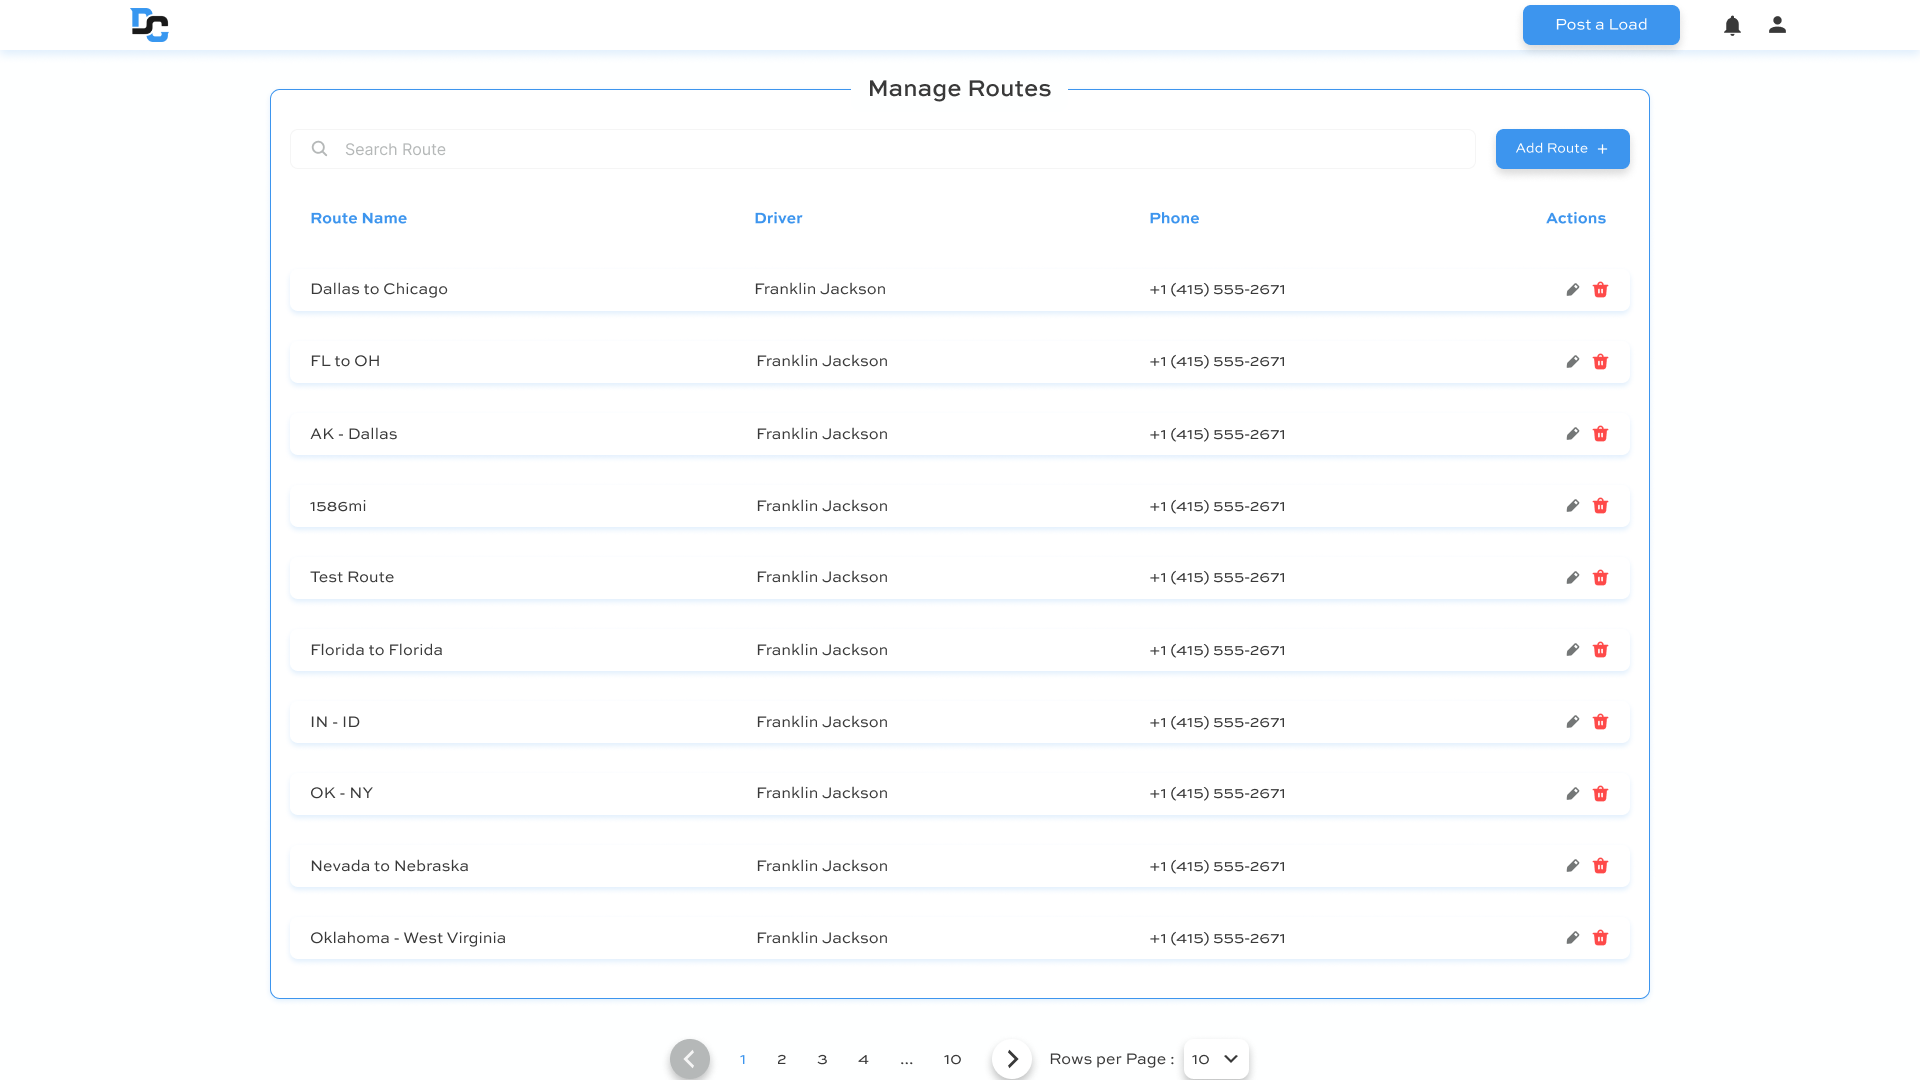Click driver name in Test Route row
The image size is (1920, 1080).
click(822, 577)
